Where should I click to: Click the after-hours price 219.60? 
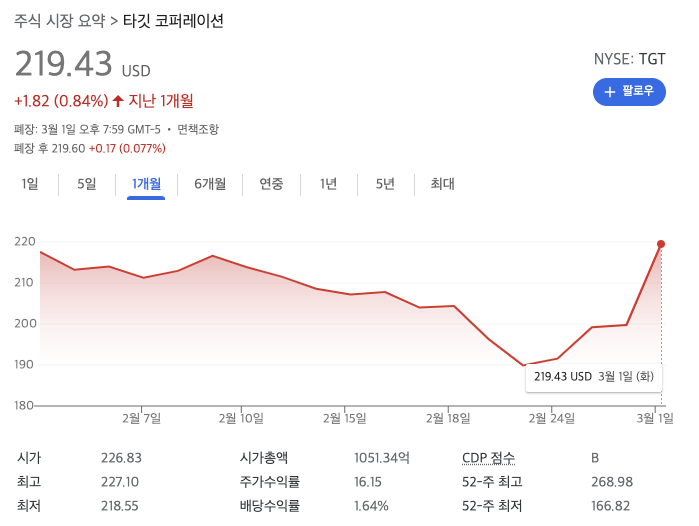pyautogui.click(x=68, y=148)
